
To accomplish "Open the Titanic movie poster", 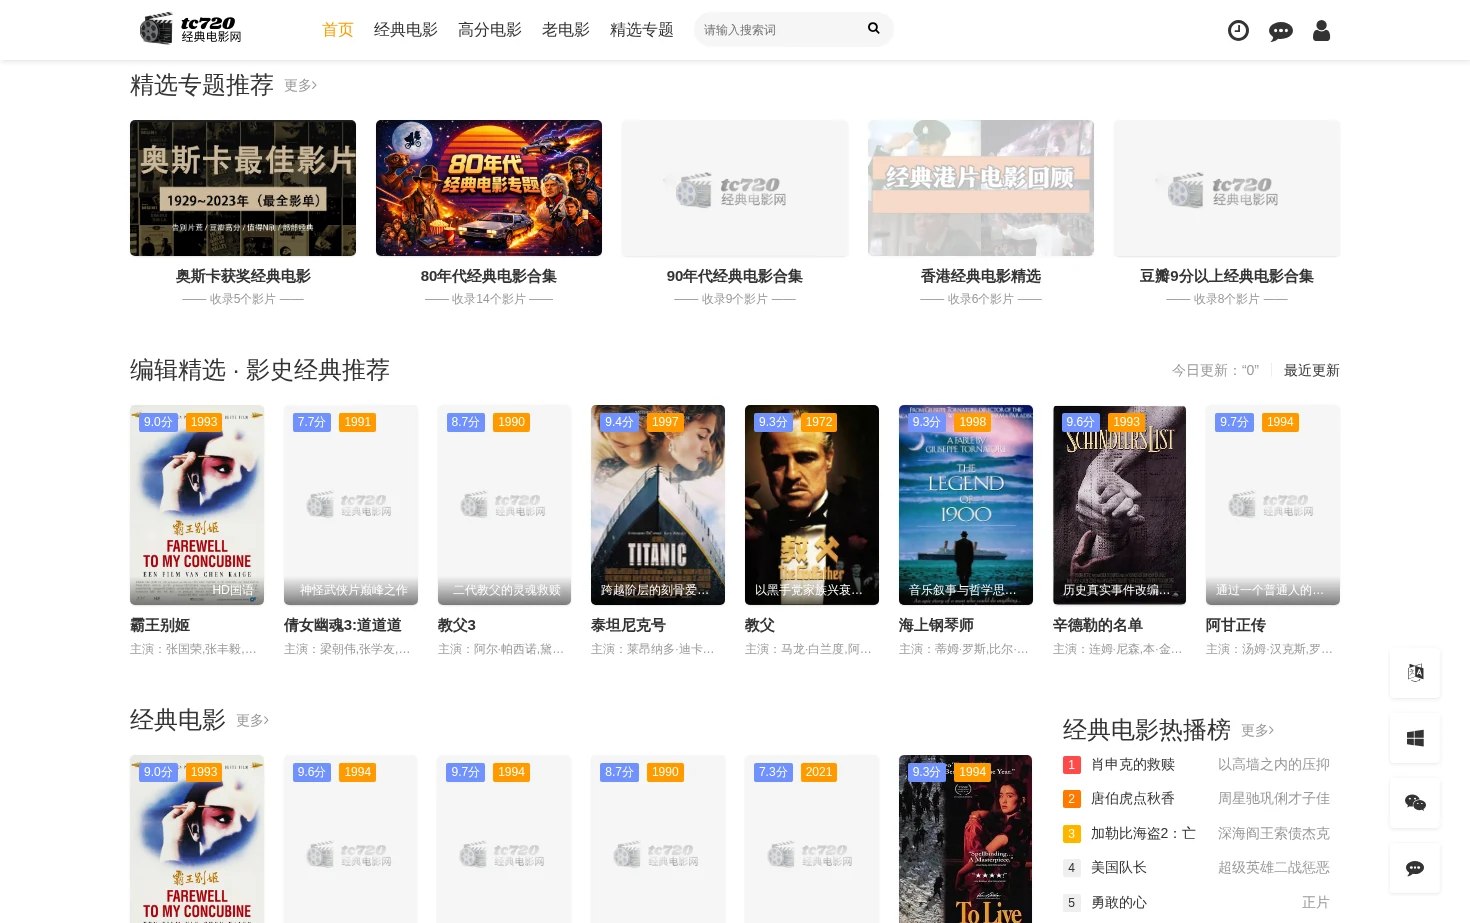I will click(x=658, y=505).
